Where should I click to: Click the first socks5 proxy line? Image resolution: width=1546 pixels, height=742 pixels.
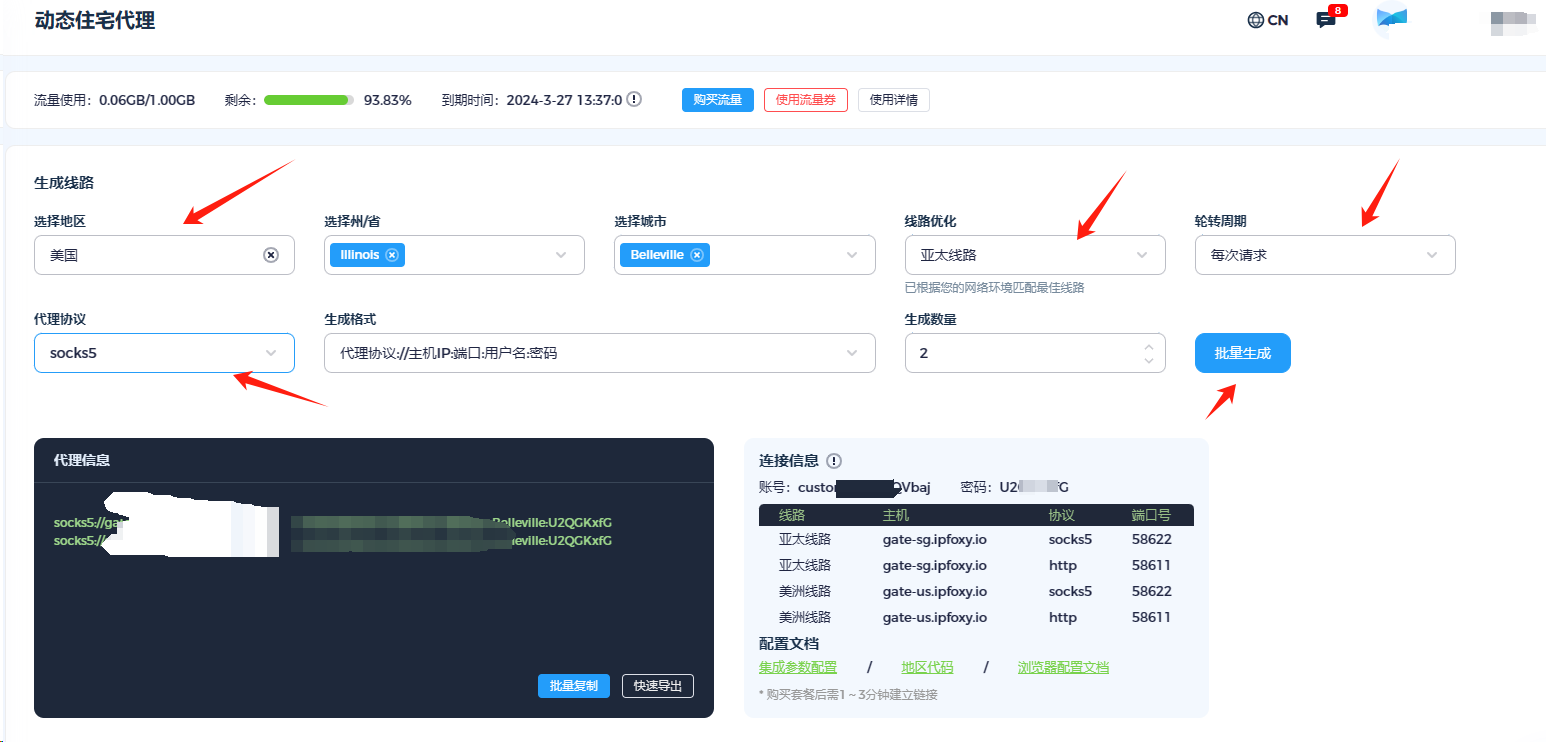tap(333, 522)
